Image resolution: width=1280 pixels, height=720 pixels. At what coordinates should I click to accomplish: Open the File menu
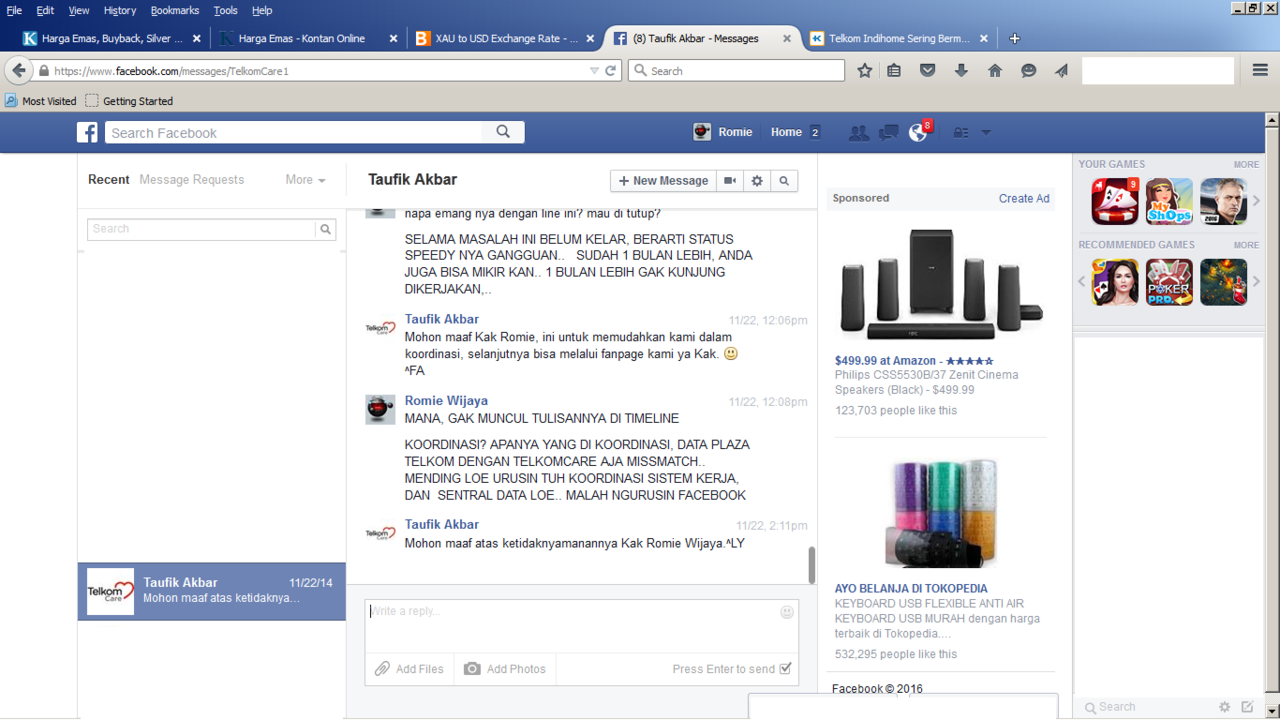14,10
